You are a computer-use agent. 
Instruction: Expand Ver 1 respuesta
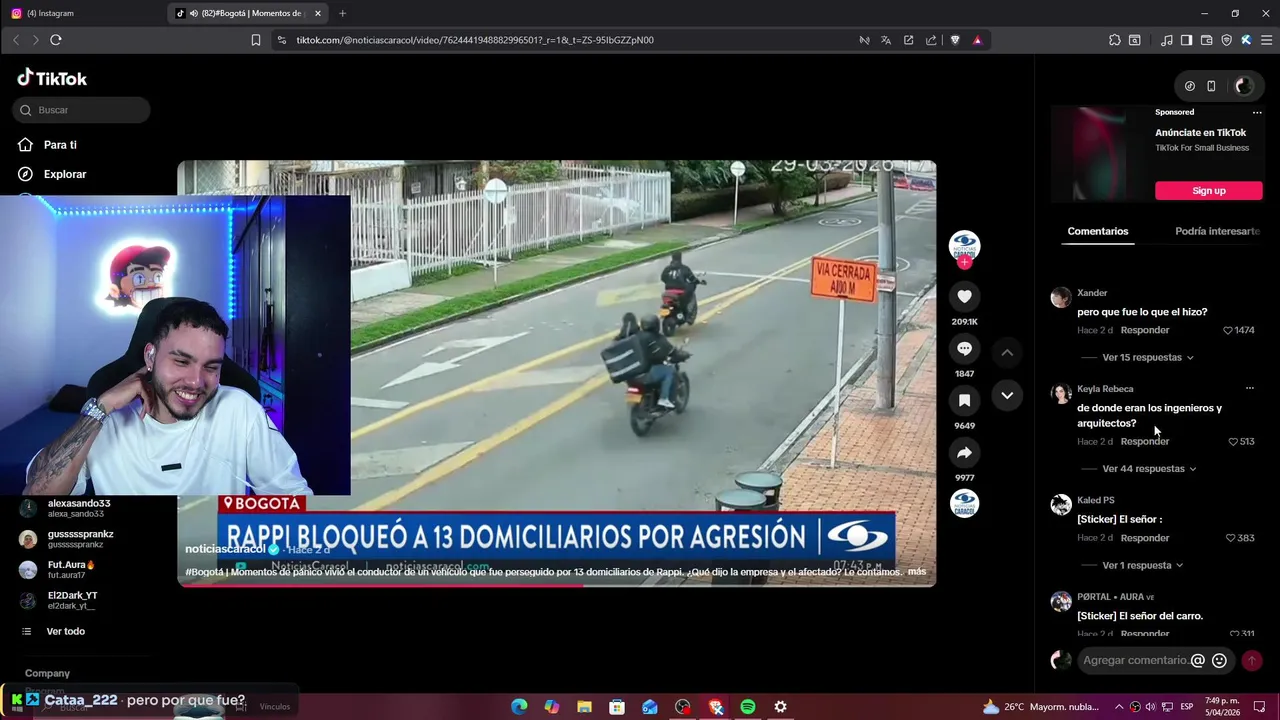click(1142, 565)
